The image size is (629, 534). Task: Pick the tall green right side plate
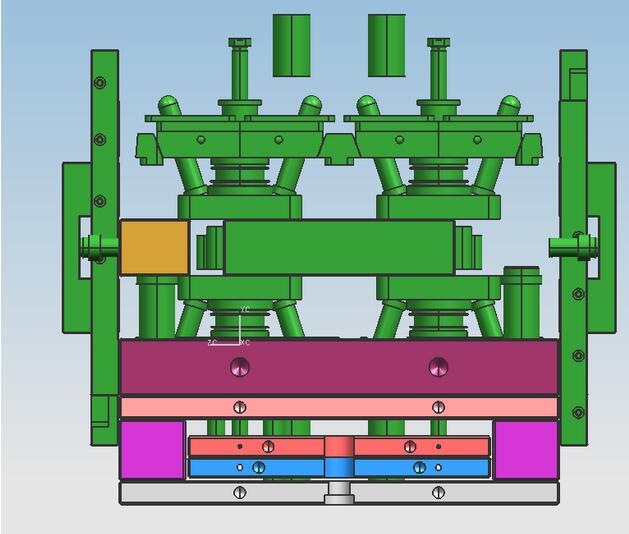(x=574, y=247)
